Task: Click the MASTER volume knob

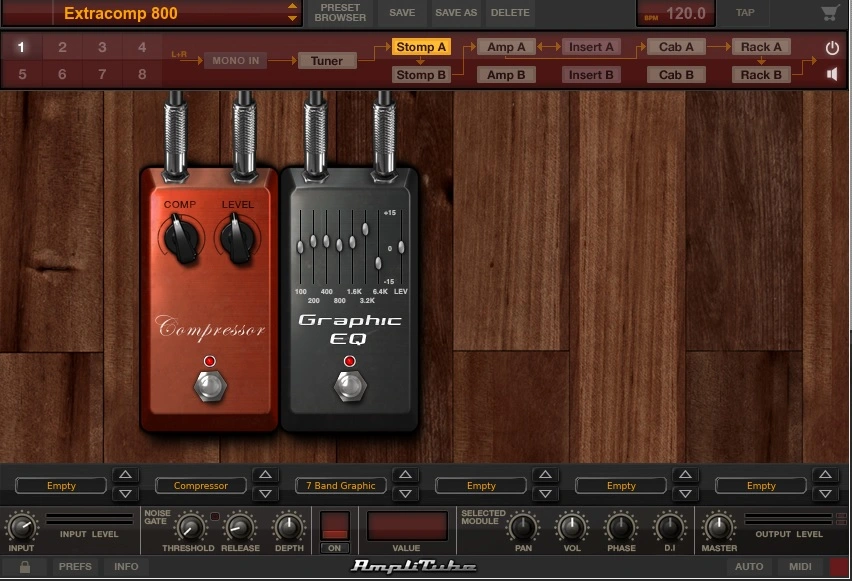Action: [719, 526]
